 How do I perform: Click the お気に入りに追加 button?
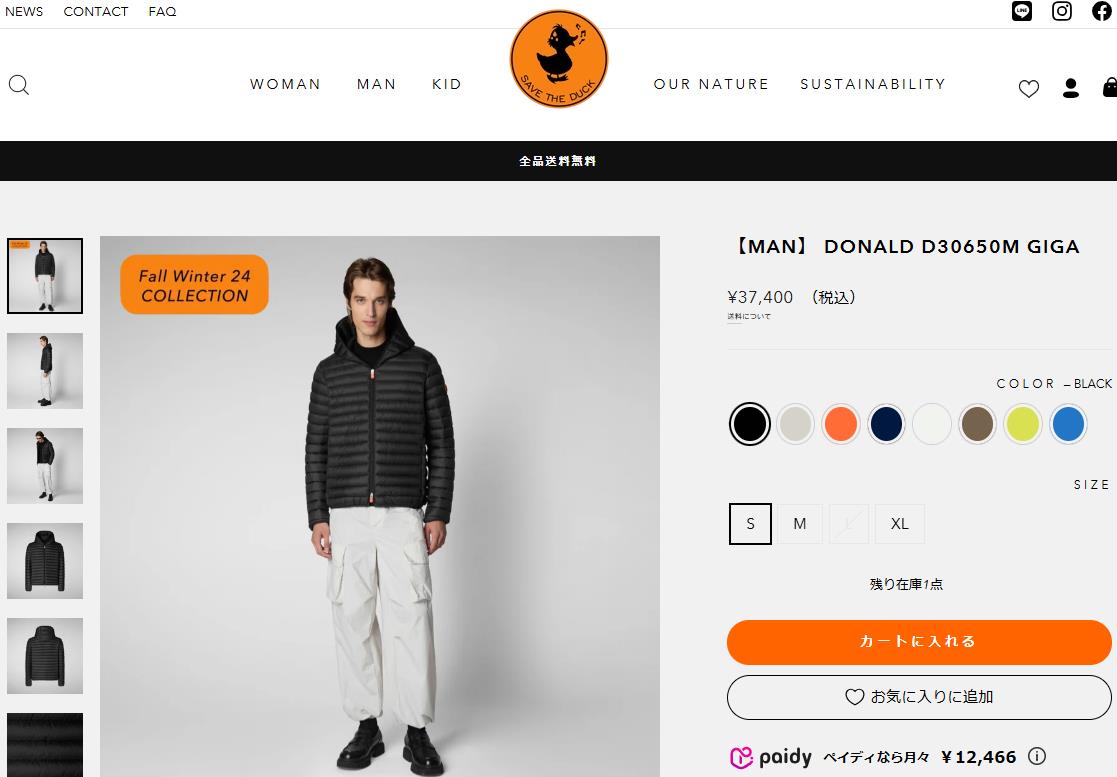pyautogui.click(x=919, y=697)
